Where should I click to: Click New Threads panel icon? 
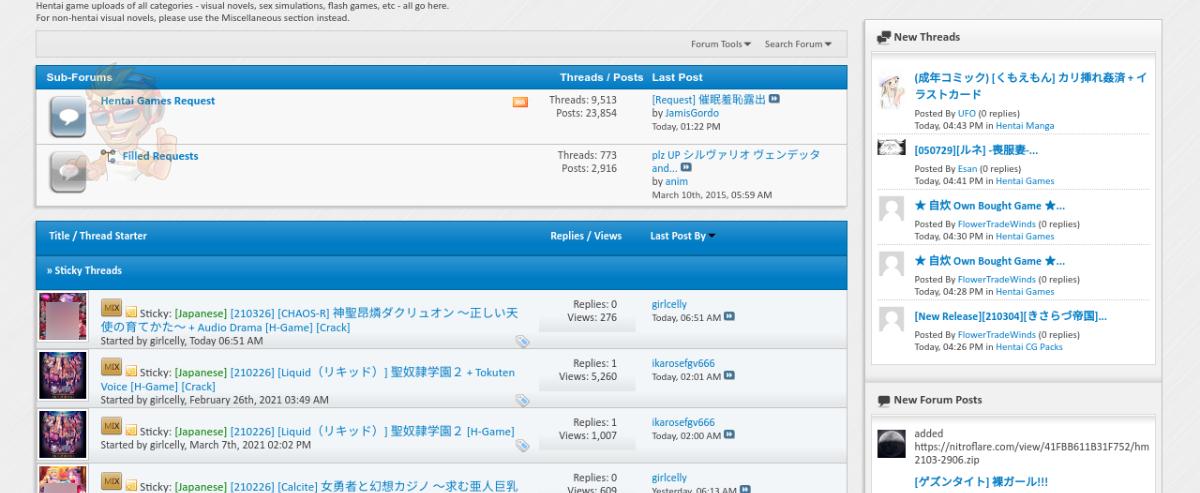click(884, 37)
